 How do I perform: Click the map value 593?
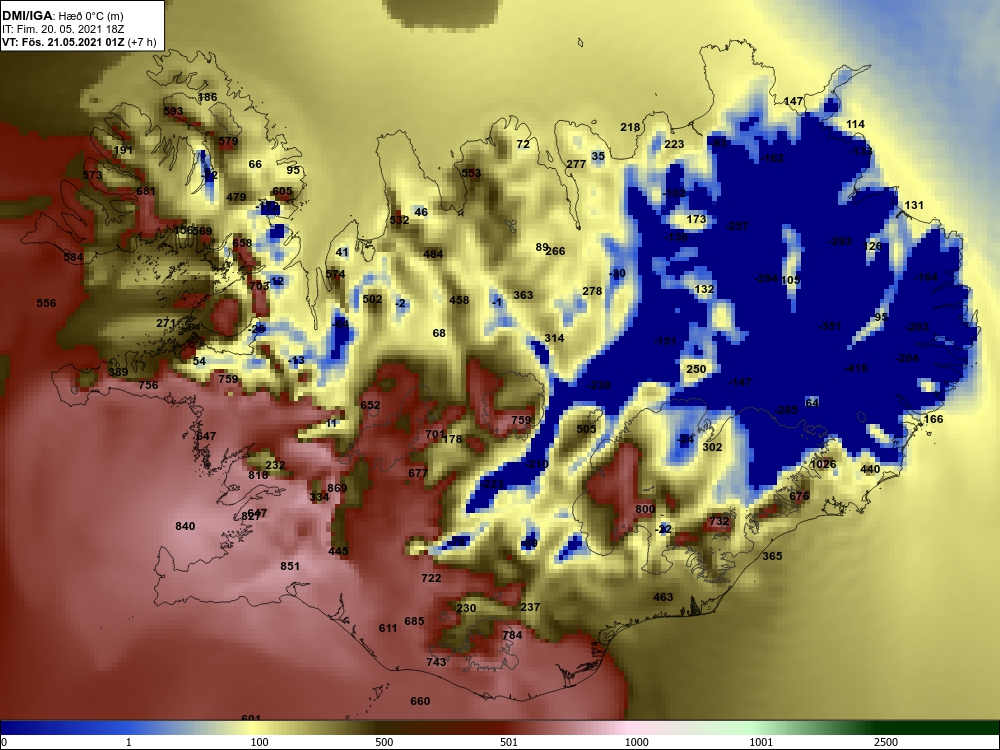click(x=173, y=111)
